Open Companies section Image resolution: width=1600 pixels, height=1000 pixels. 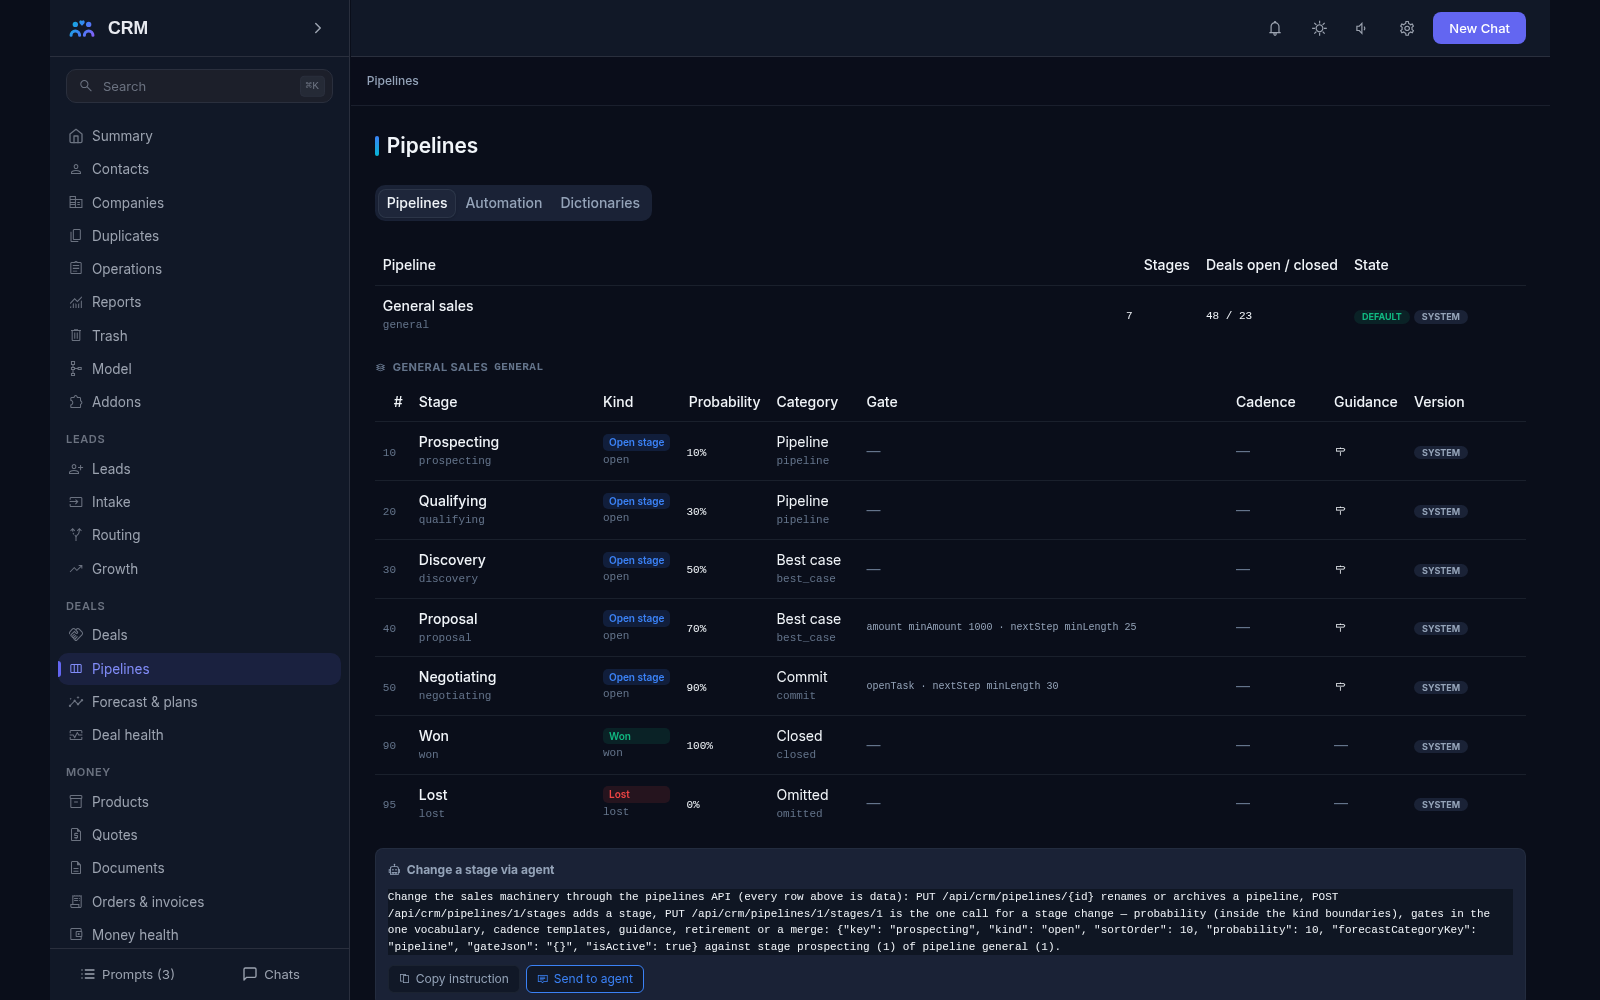tap(199, 203)
